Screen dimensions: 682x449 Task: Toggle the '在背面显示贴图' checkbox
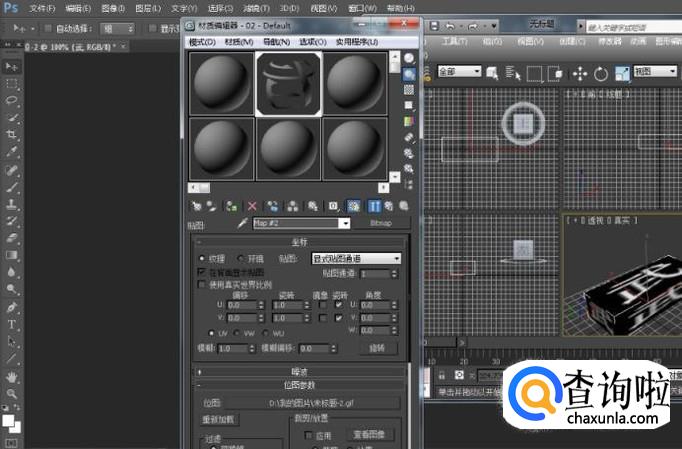coord(201,272)
